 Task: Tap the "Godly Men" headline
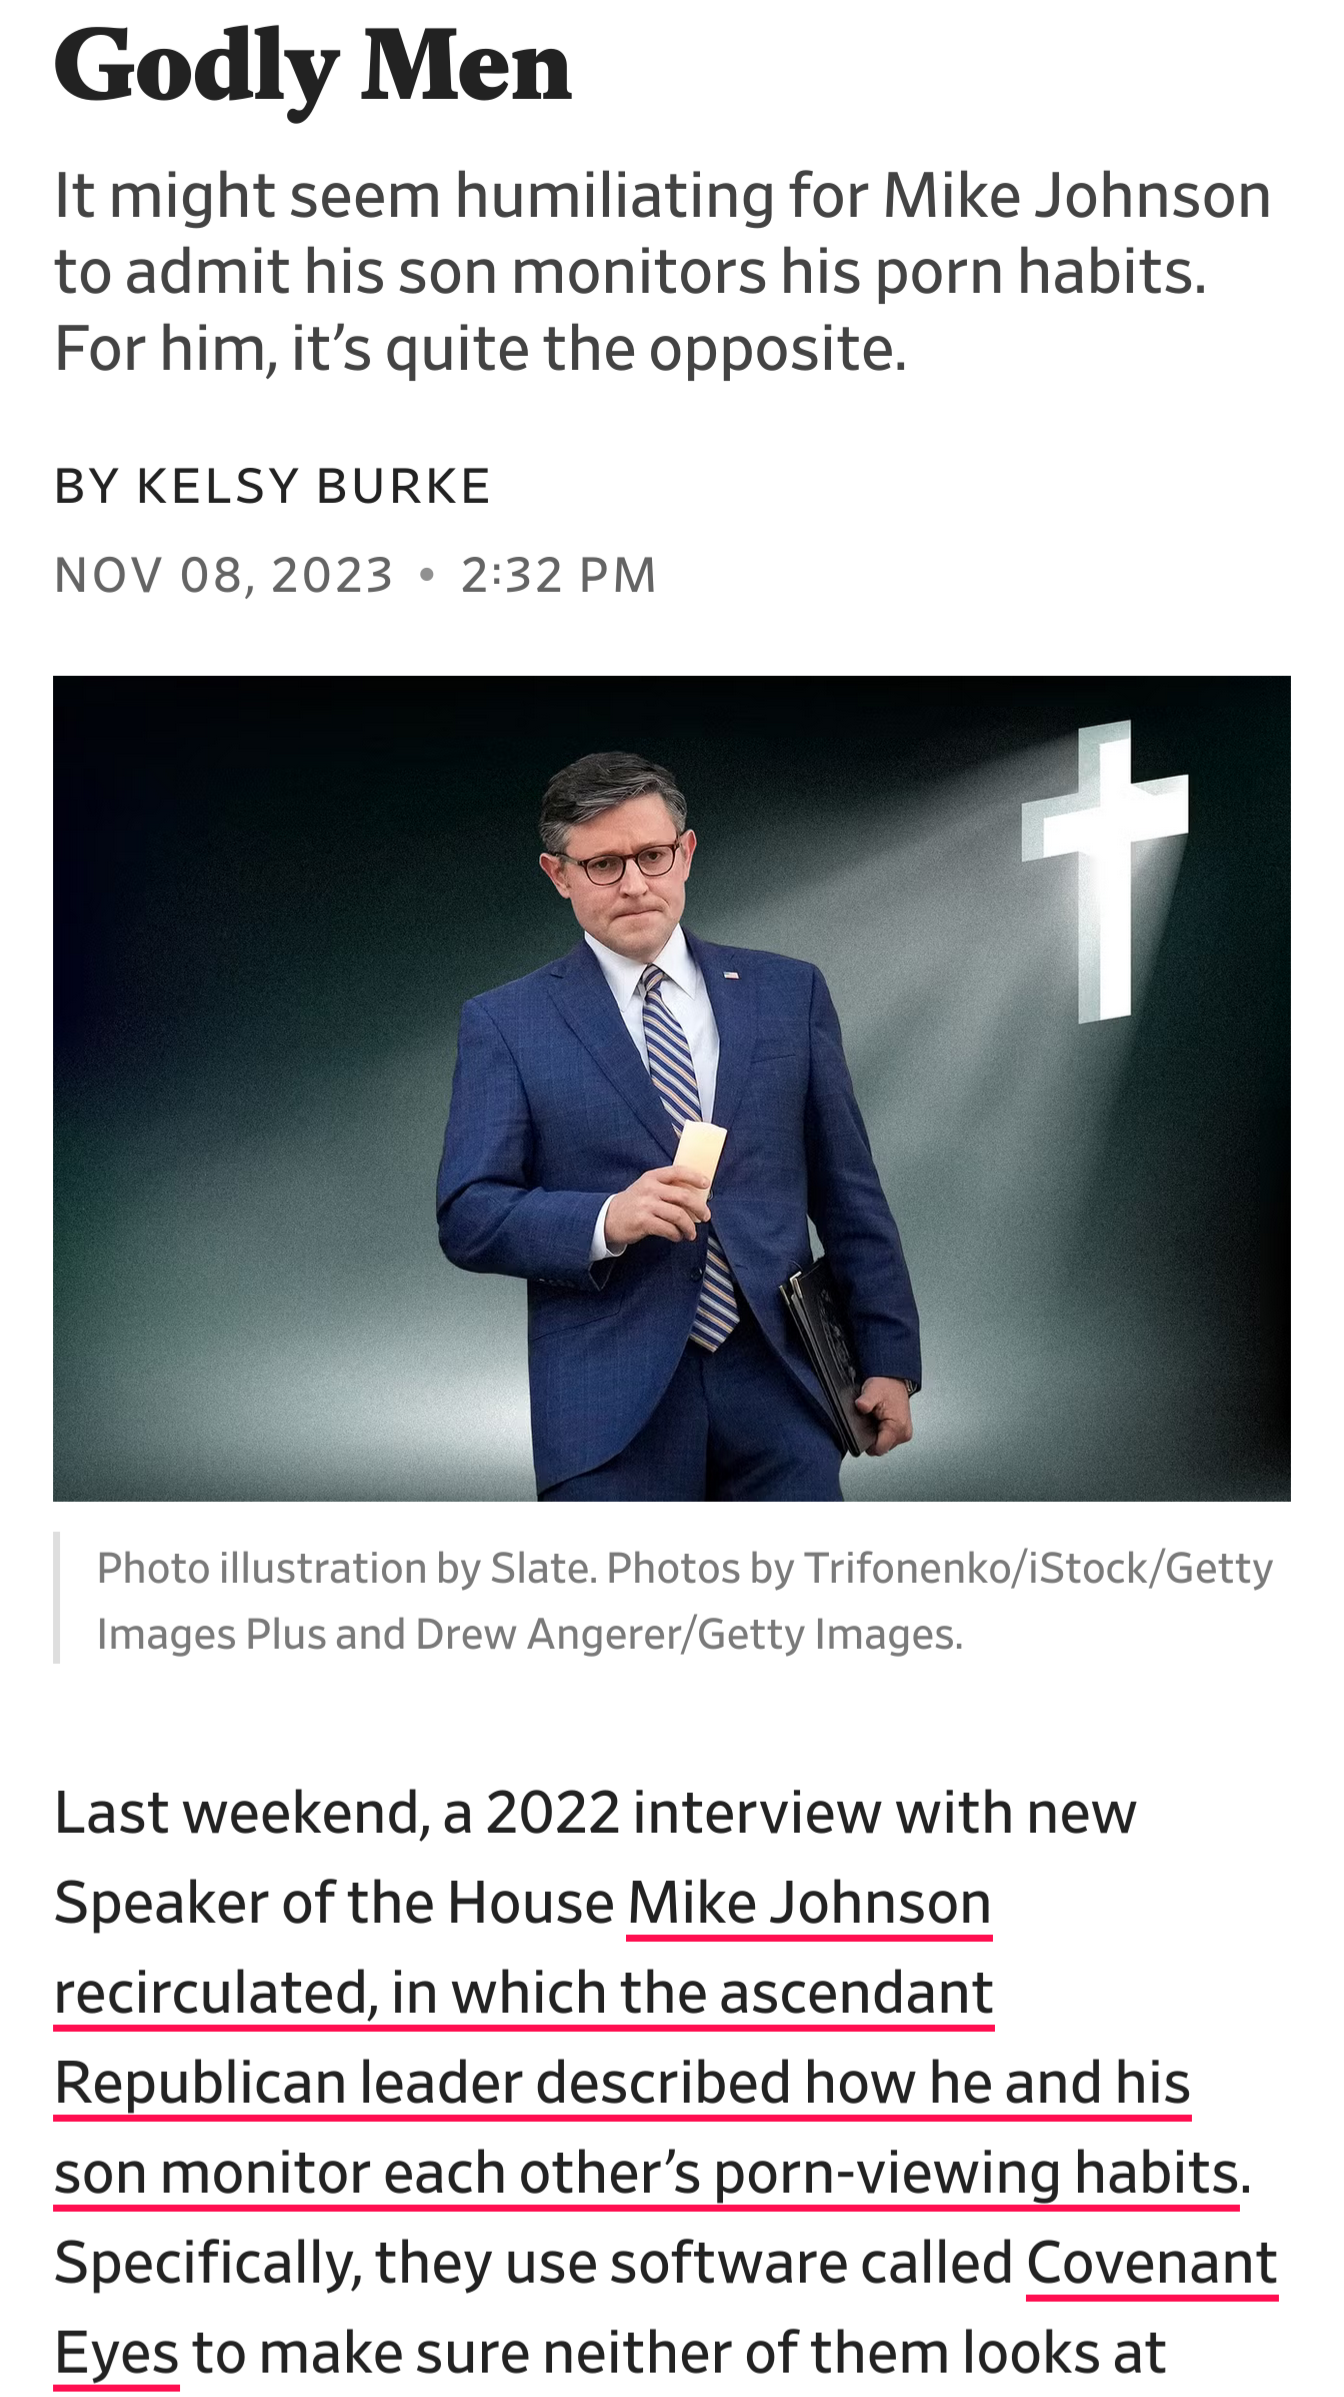click(313, 66)
